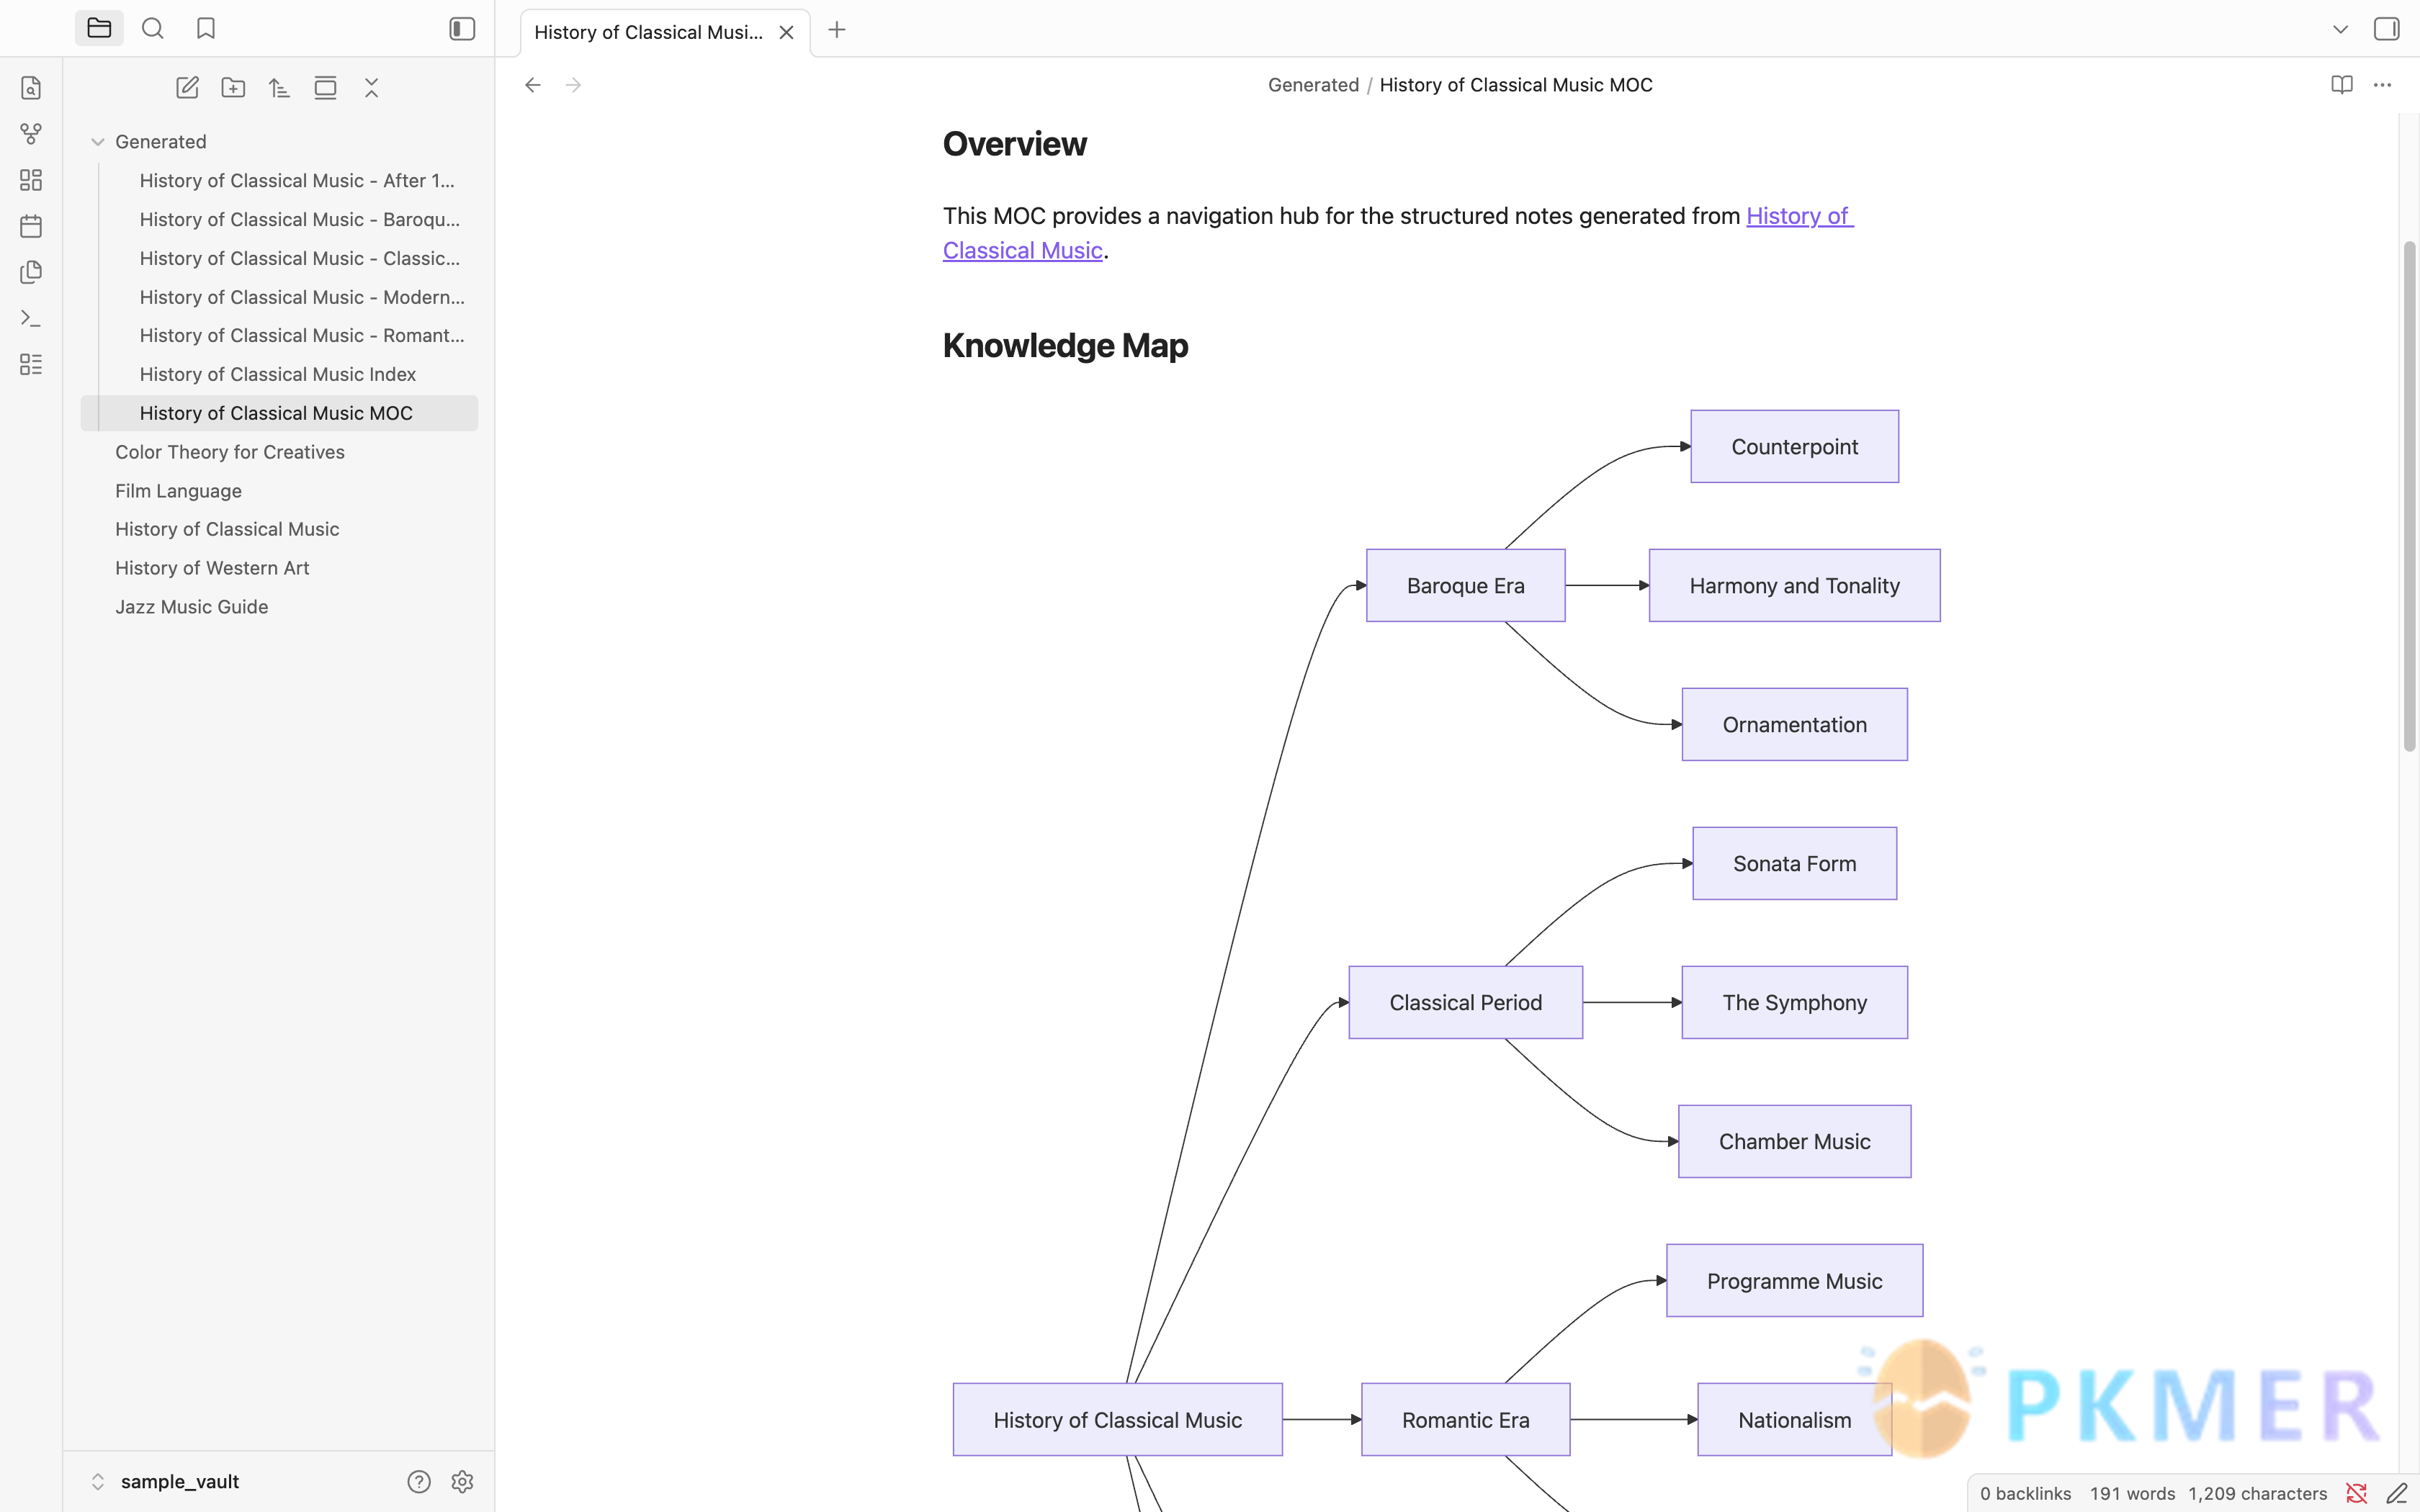Open the graph view from the ribbon
Image resolution: width=2420 pixels, height=1512 pixels.
31,133
